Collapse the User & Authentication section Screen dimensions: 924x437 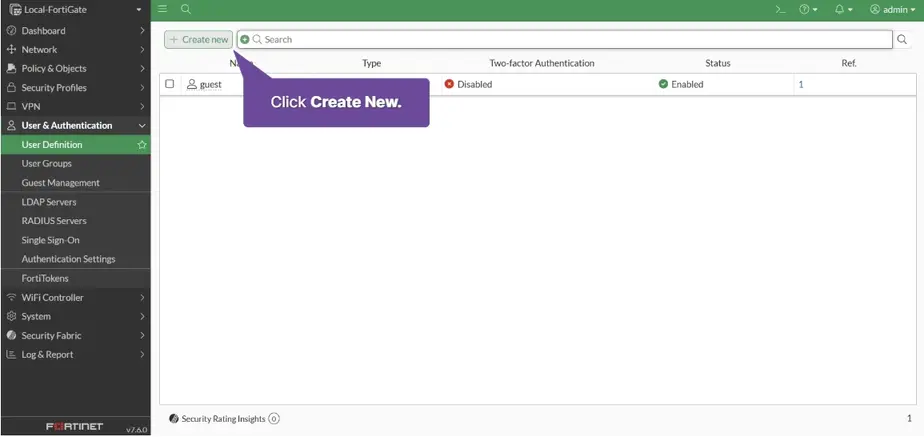pos(75,125)
